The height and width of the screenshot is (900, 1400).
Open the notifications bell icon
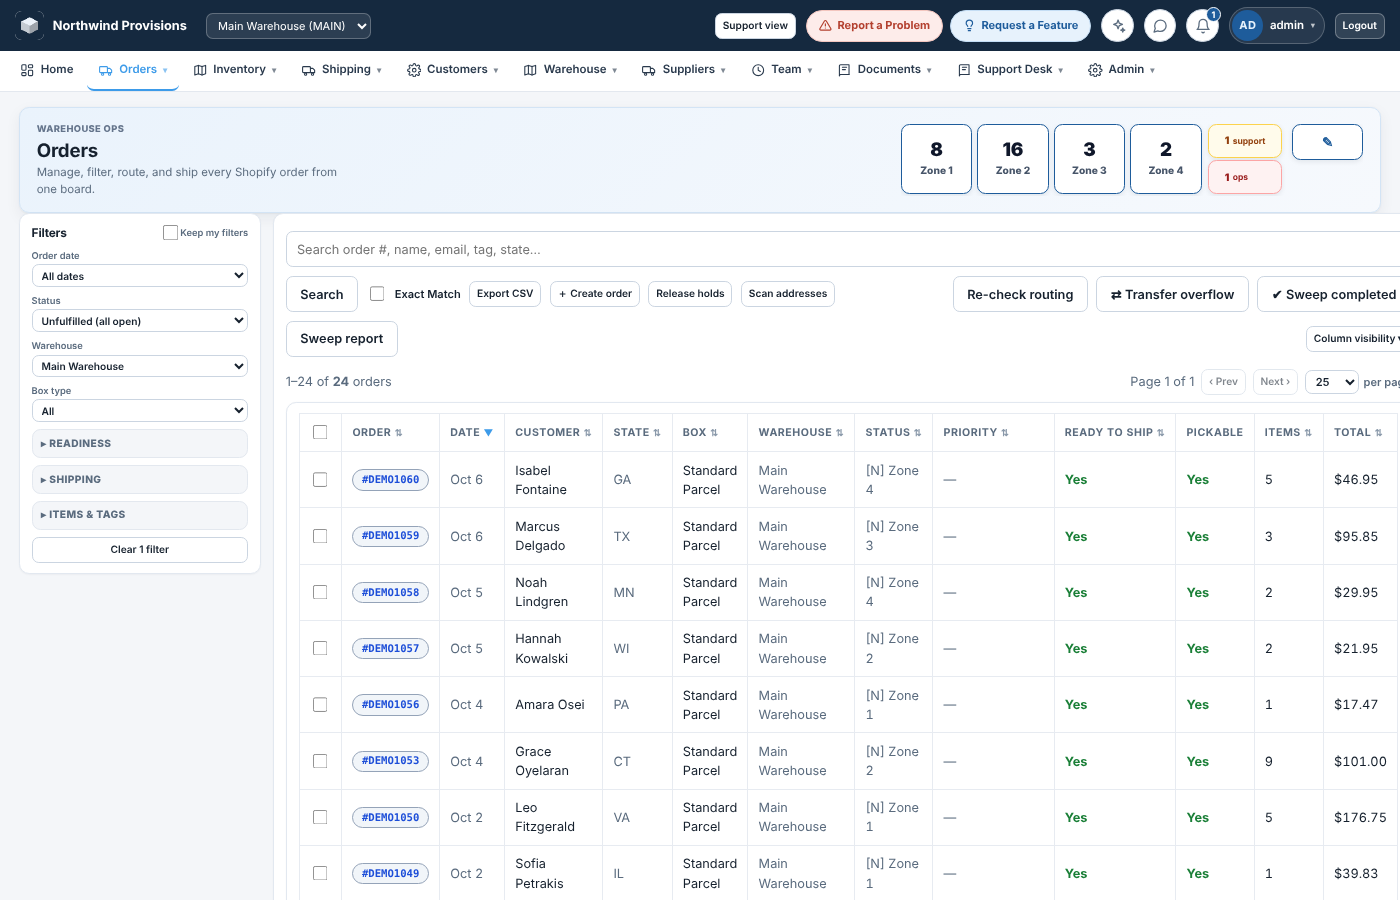(1203, 26)
